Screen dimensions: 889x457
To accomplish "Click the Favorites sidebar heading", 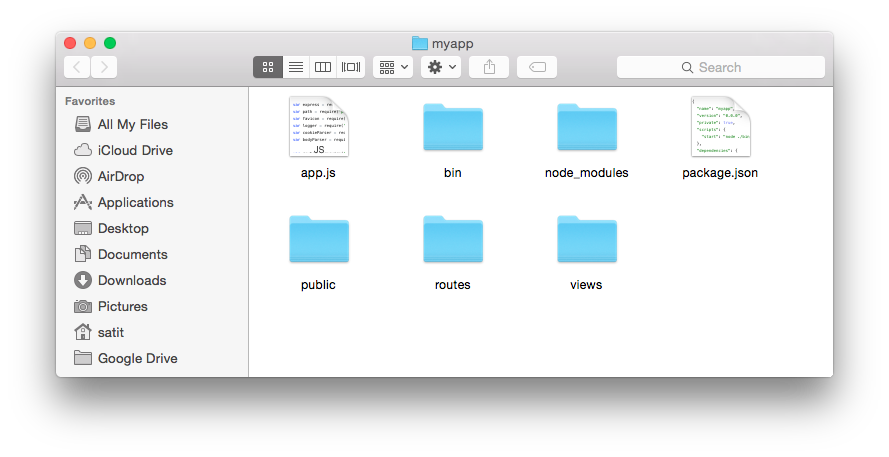I will pyautogui.click(x=90, y=101).
